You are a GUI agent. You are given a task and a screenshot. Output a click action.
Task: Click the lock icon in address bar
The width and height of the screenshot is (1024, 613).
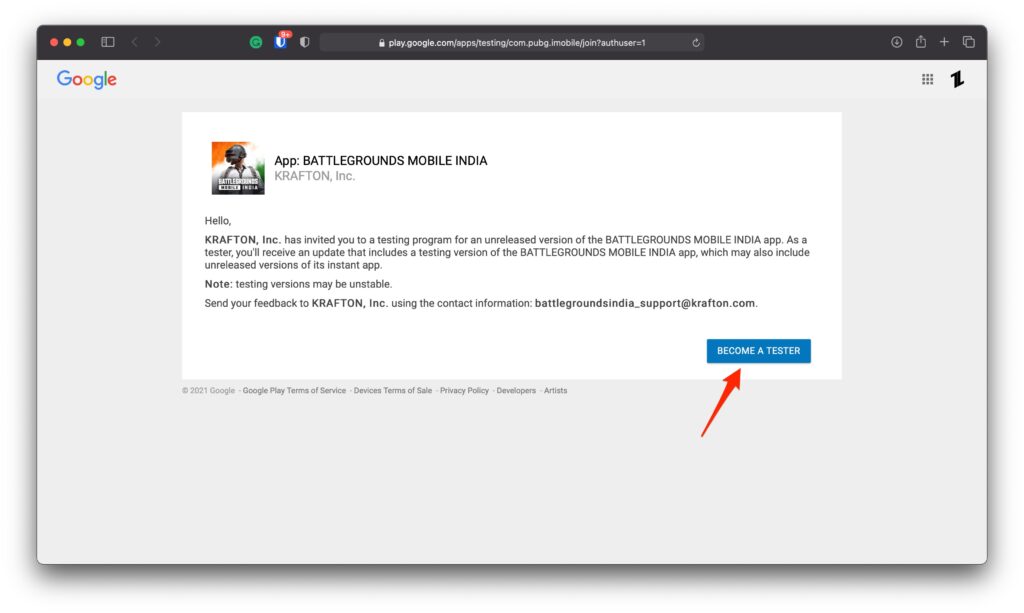coord(381,42)
